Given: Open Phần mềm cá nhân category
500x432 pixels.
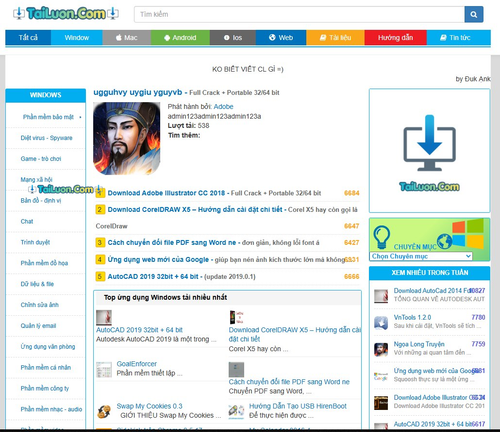Looking at the screenshot, I should click(46, 367).
